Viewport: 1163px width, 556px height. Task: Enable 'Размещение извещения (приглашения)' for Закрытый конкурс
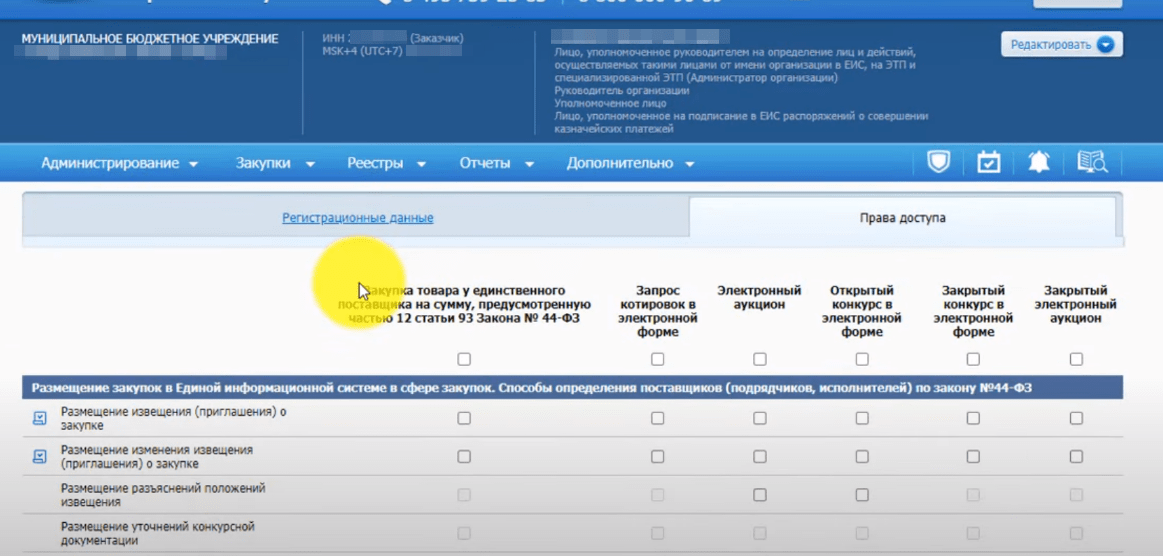(x=973, y=418)
